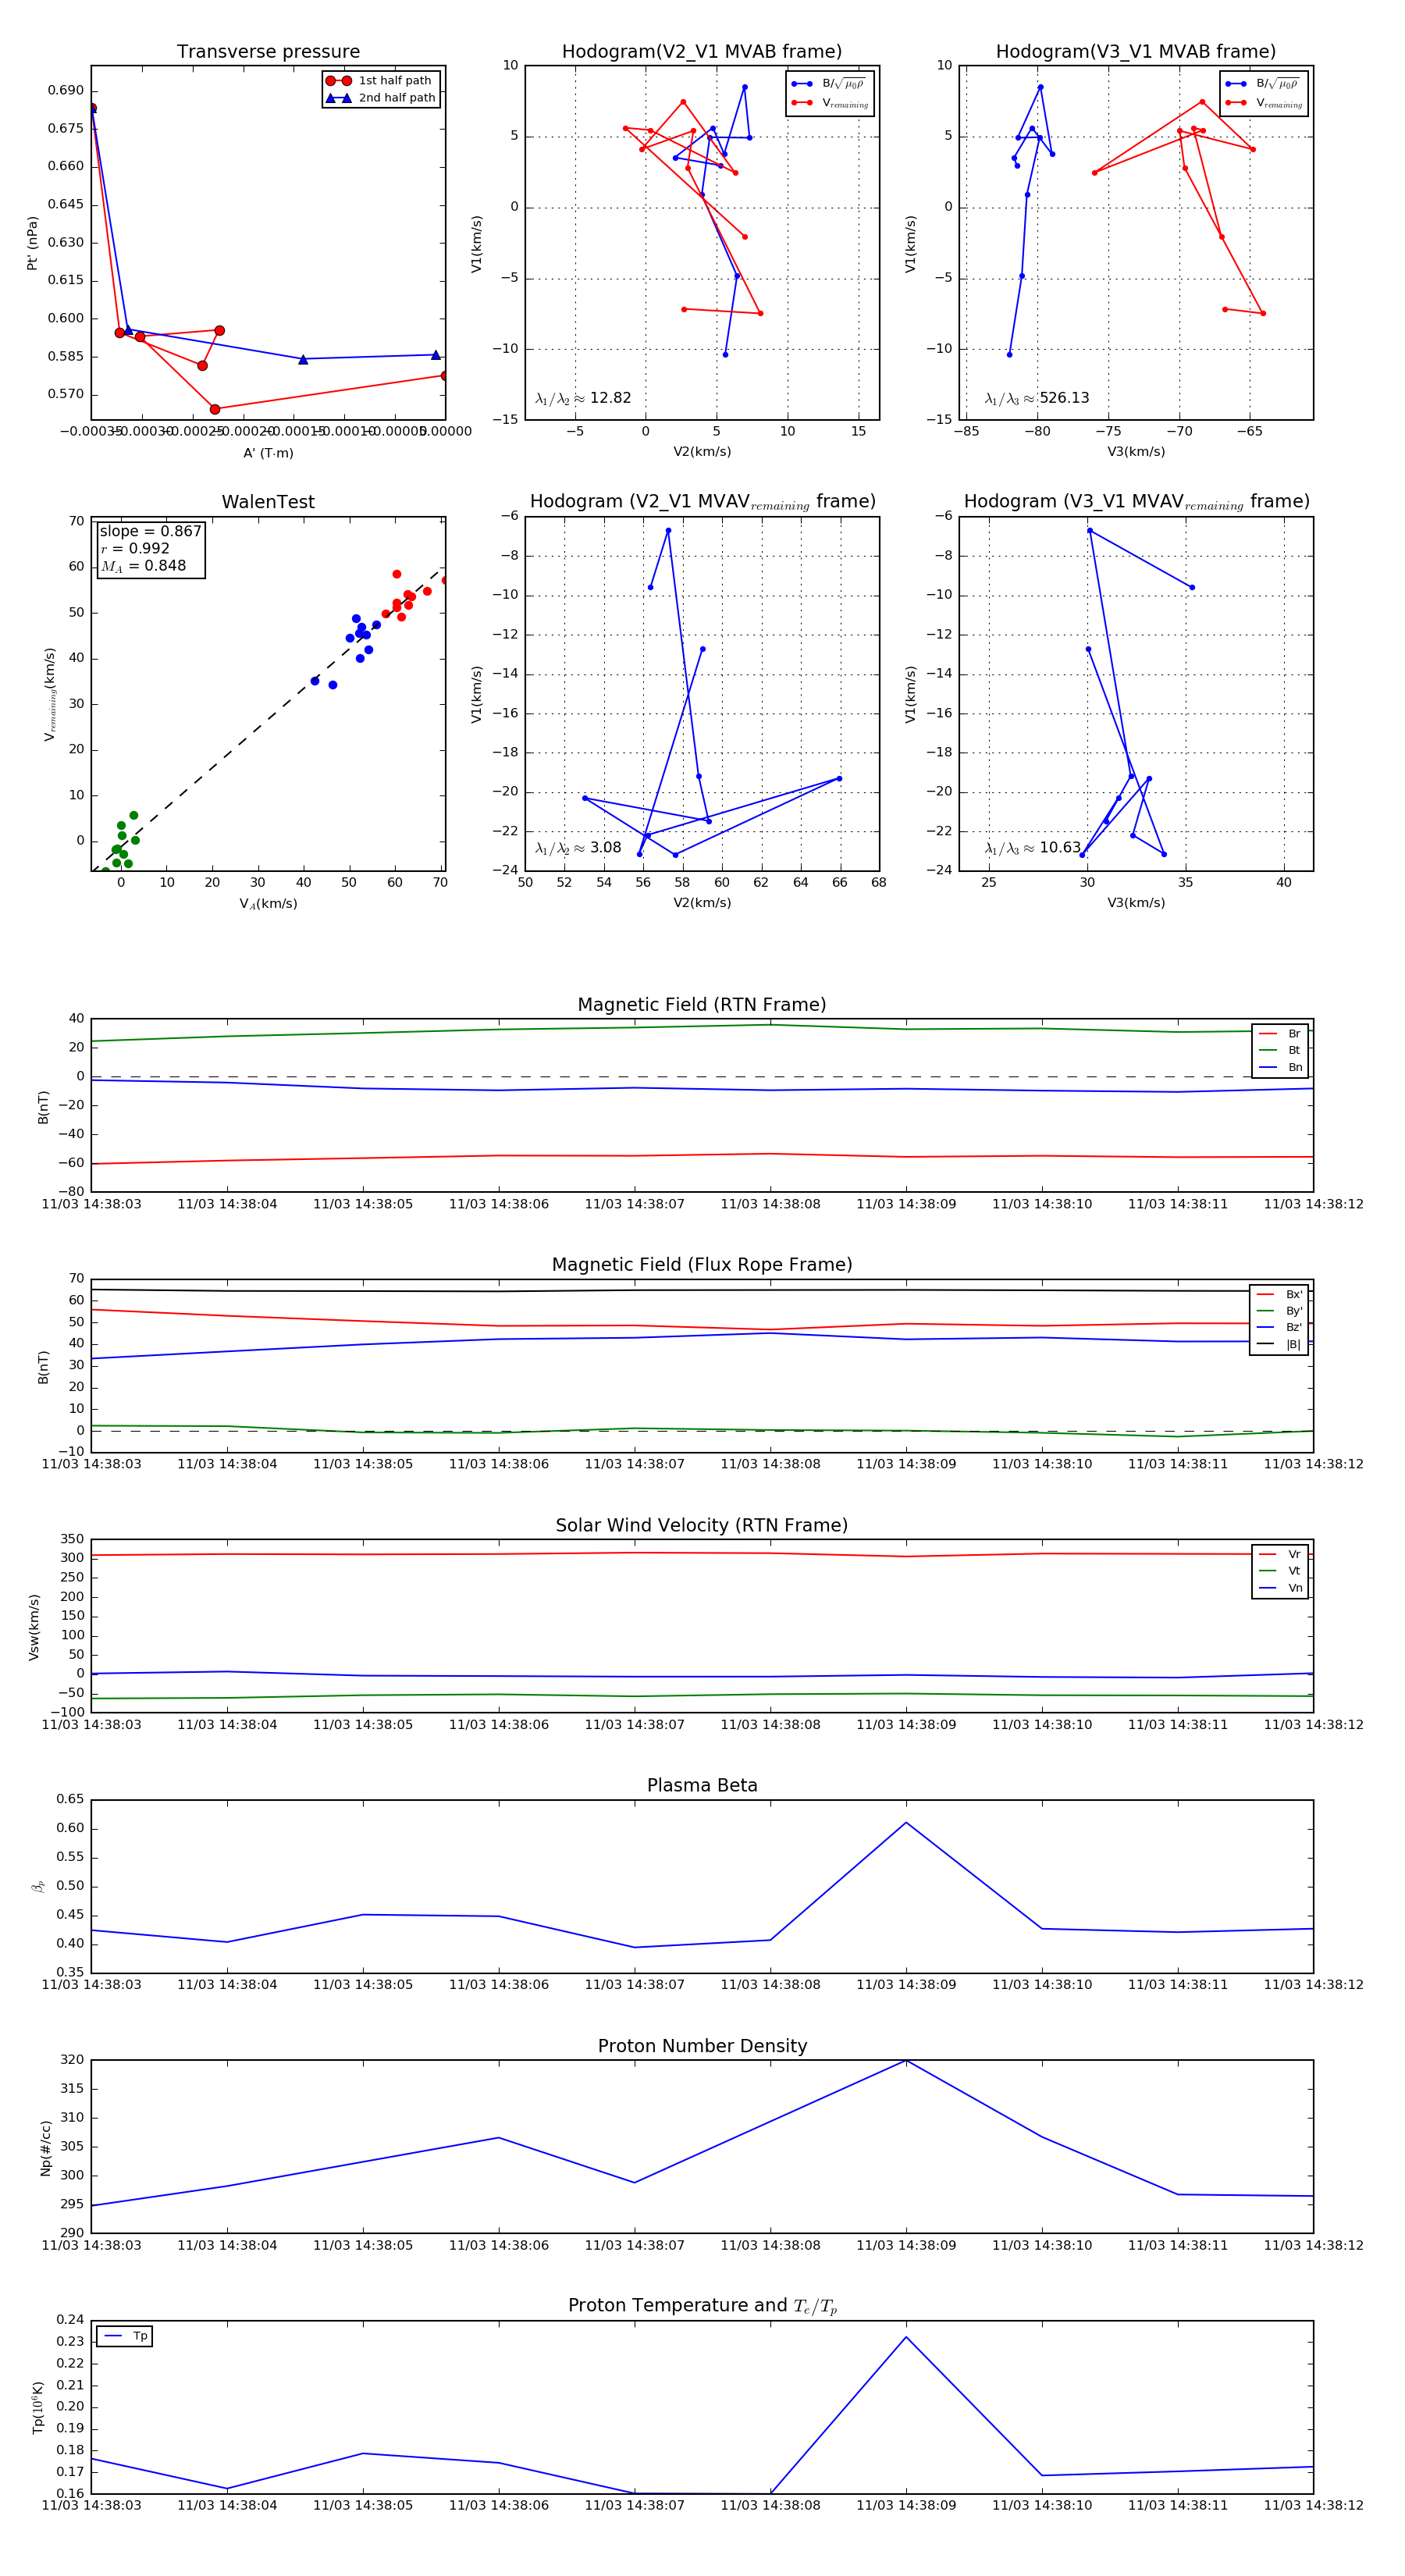
Task: Click the 'Np(#/cc)' y-axis label
Action: tap(45, 2147)
